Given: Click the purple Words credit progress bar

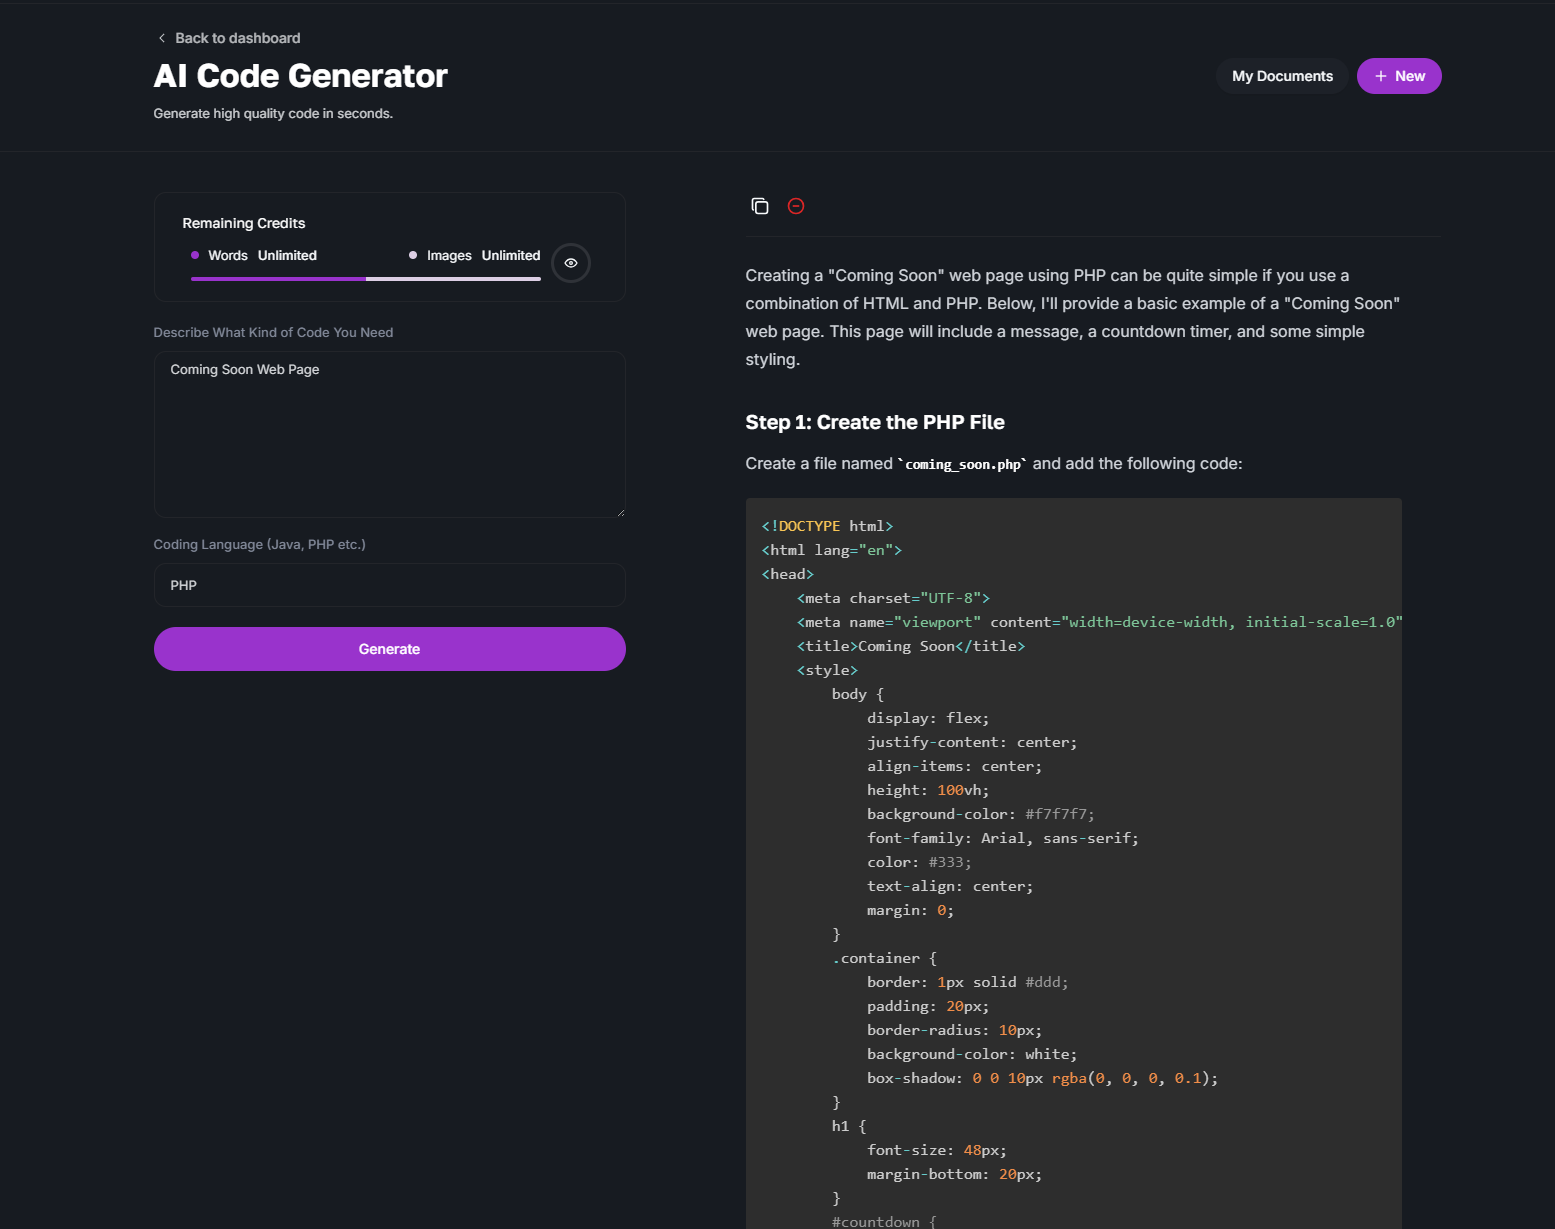Looking at the screenshot, I should (x=278, y=279).
